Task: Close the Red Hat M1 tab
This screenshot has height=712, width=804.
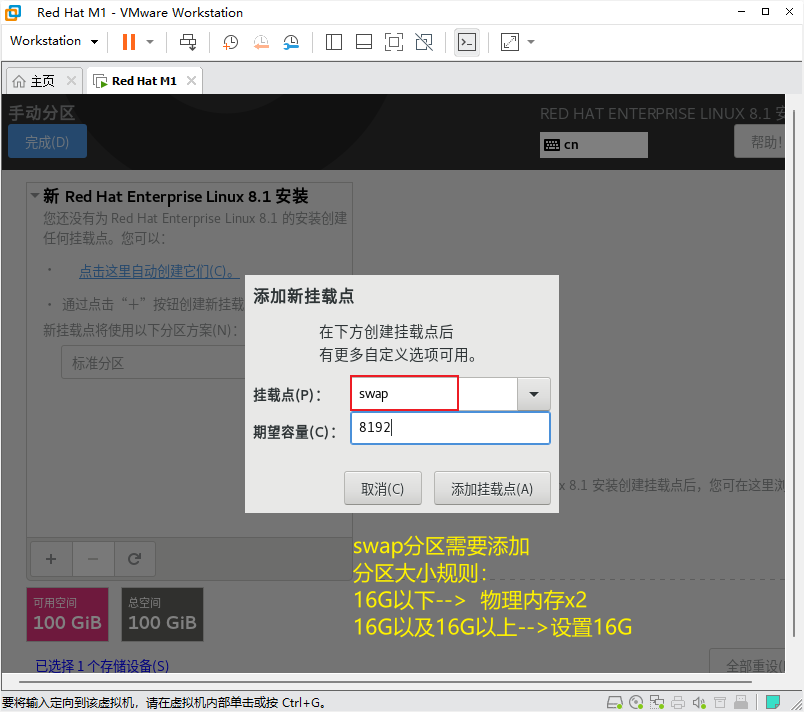Action: [191, 80]
